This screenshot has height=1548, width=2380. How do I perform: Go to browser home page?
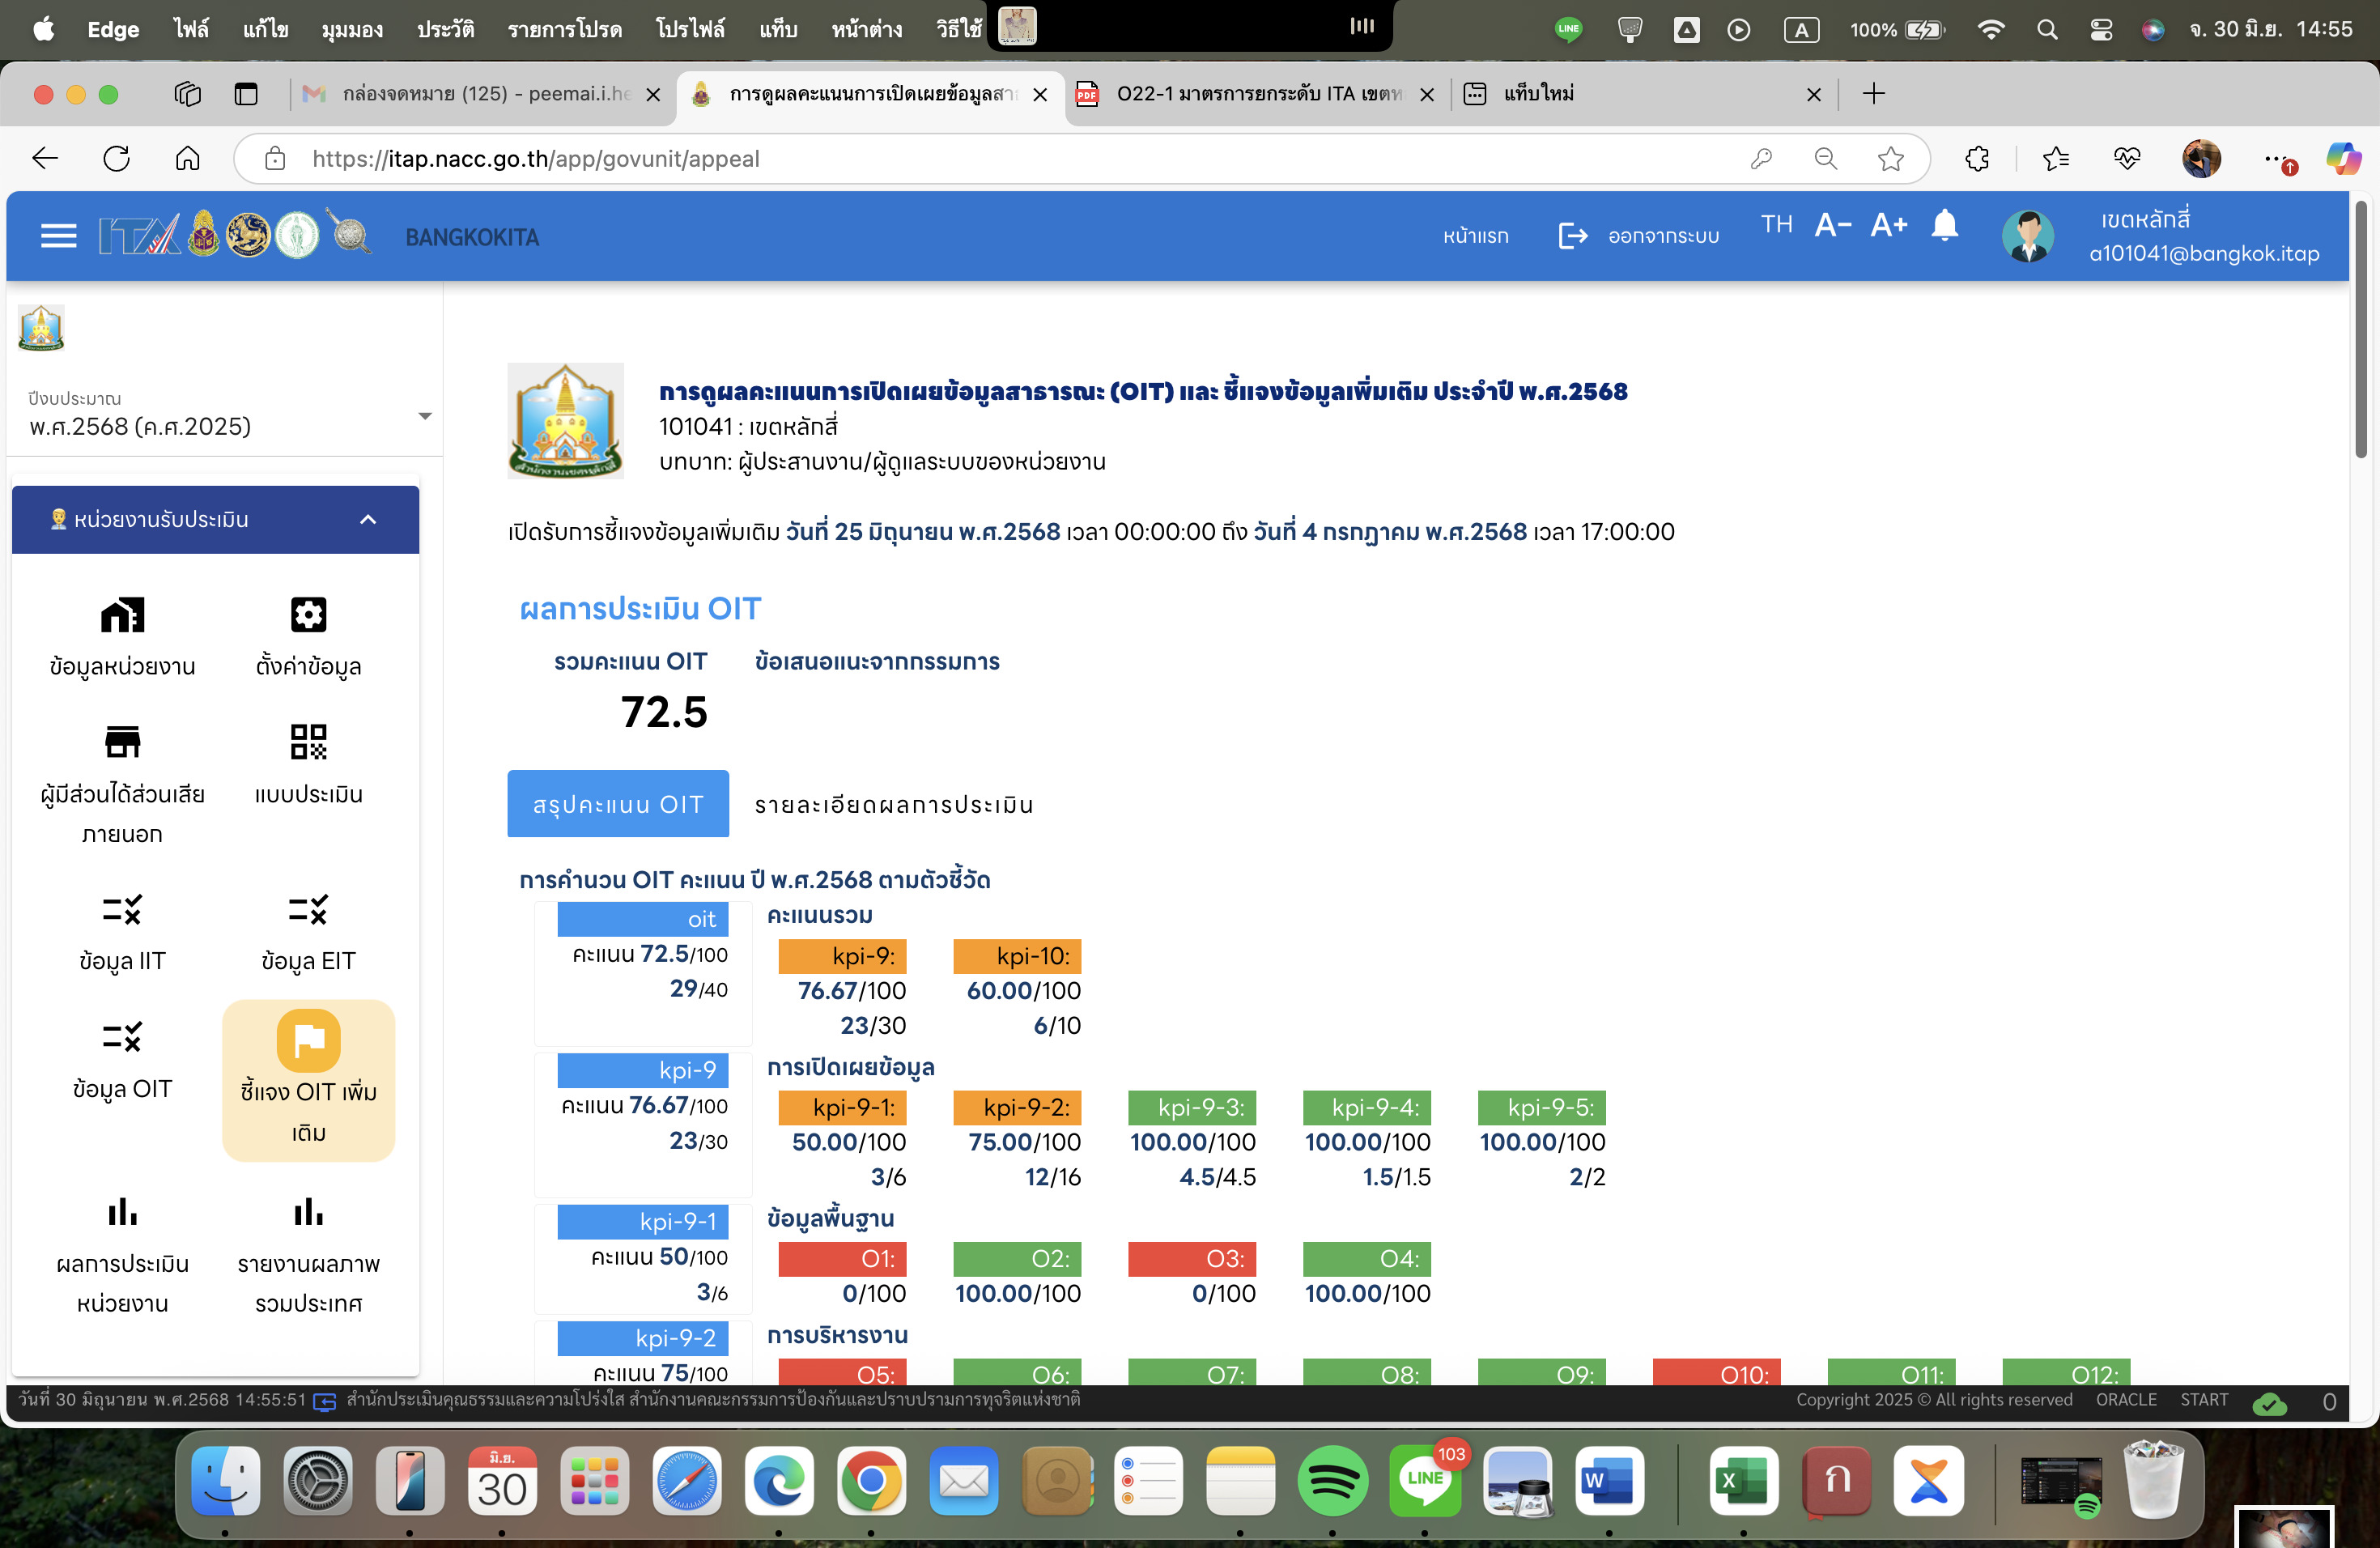(188, 158)
